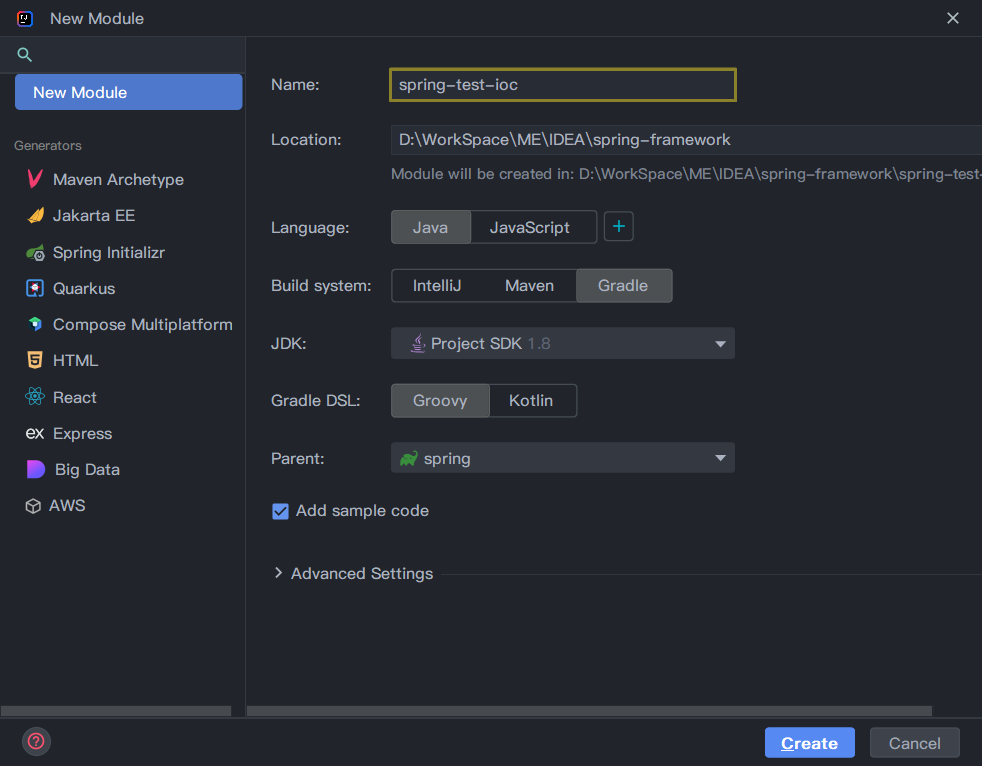Select New Module in the sidebar

click(128, 92)
